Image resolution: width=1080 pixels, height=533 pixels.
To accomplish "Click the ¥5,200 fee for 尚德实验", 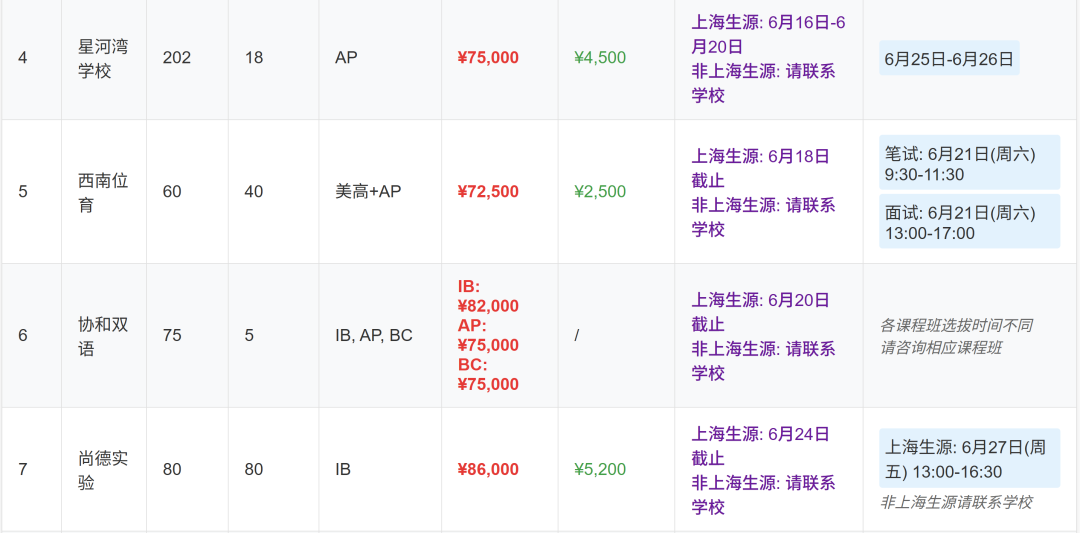I will pyautogui.click(x=600, y=470).
